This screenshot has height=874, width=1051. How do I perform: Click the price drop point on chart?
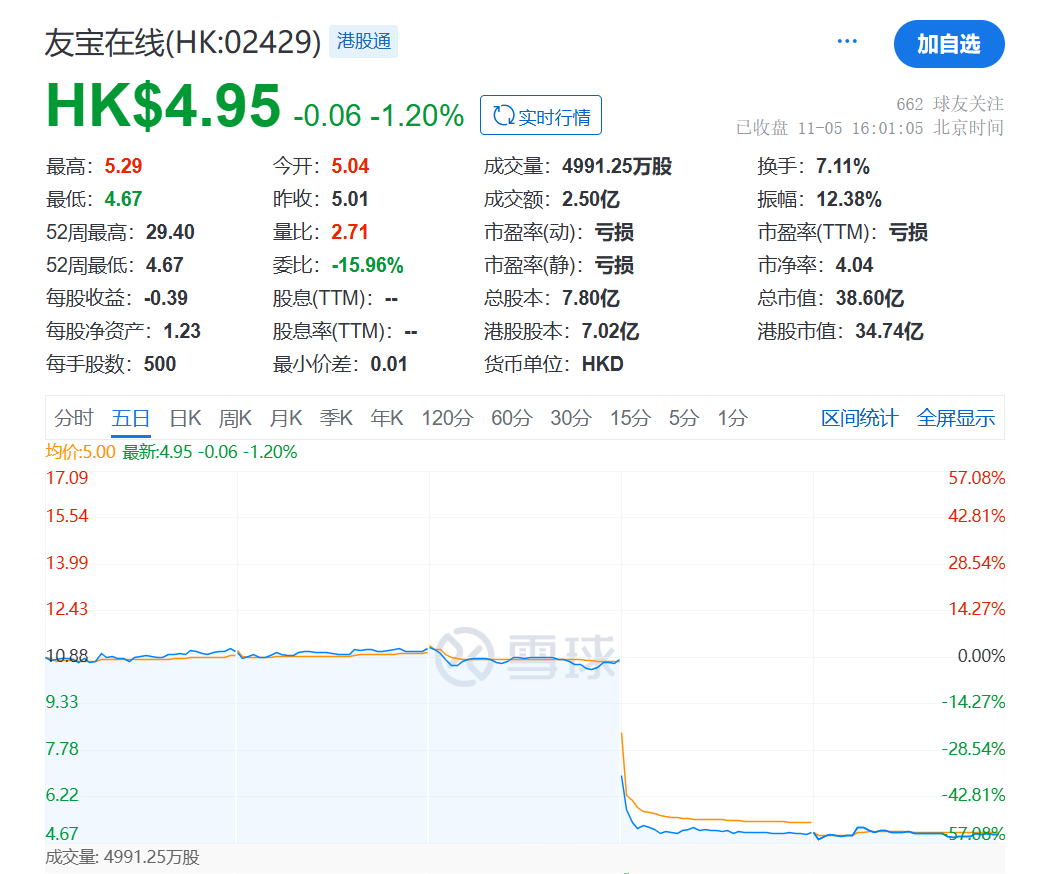click(622, 776)
